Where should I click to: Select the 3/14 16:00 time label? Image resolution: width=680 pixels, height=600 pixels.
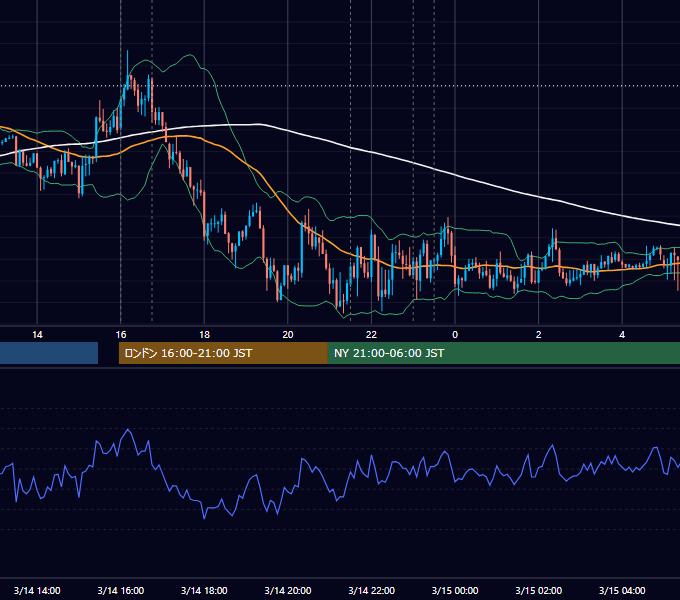click(x=121, y=590)
